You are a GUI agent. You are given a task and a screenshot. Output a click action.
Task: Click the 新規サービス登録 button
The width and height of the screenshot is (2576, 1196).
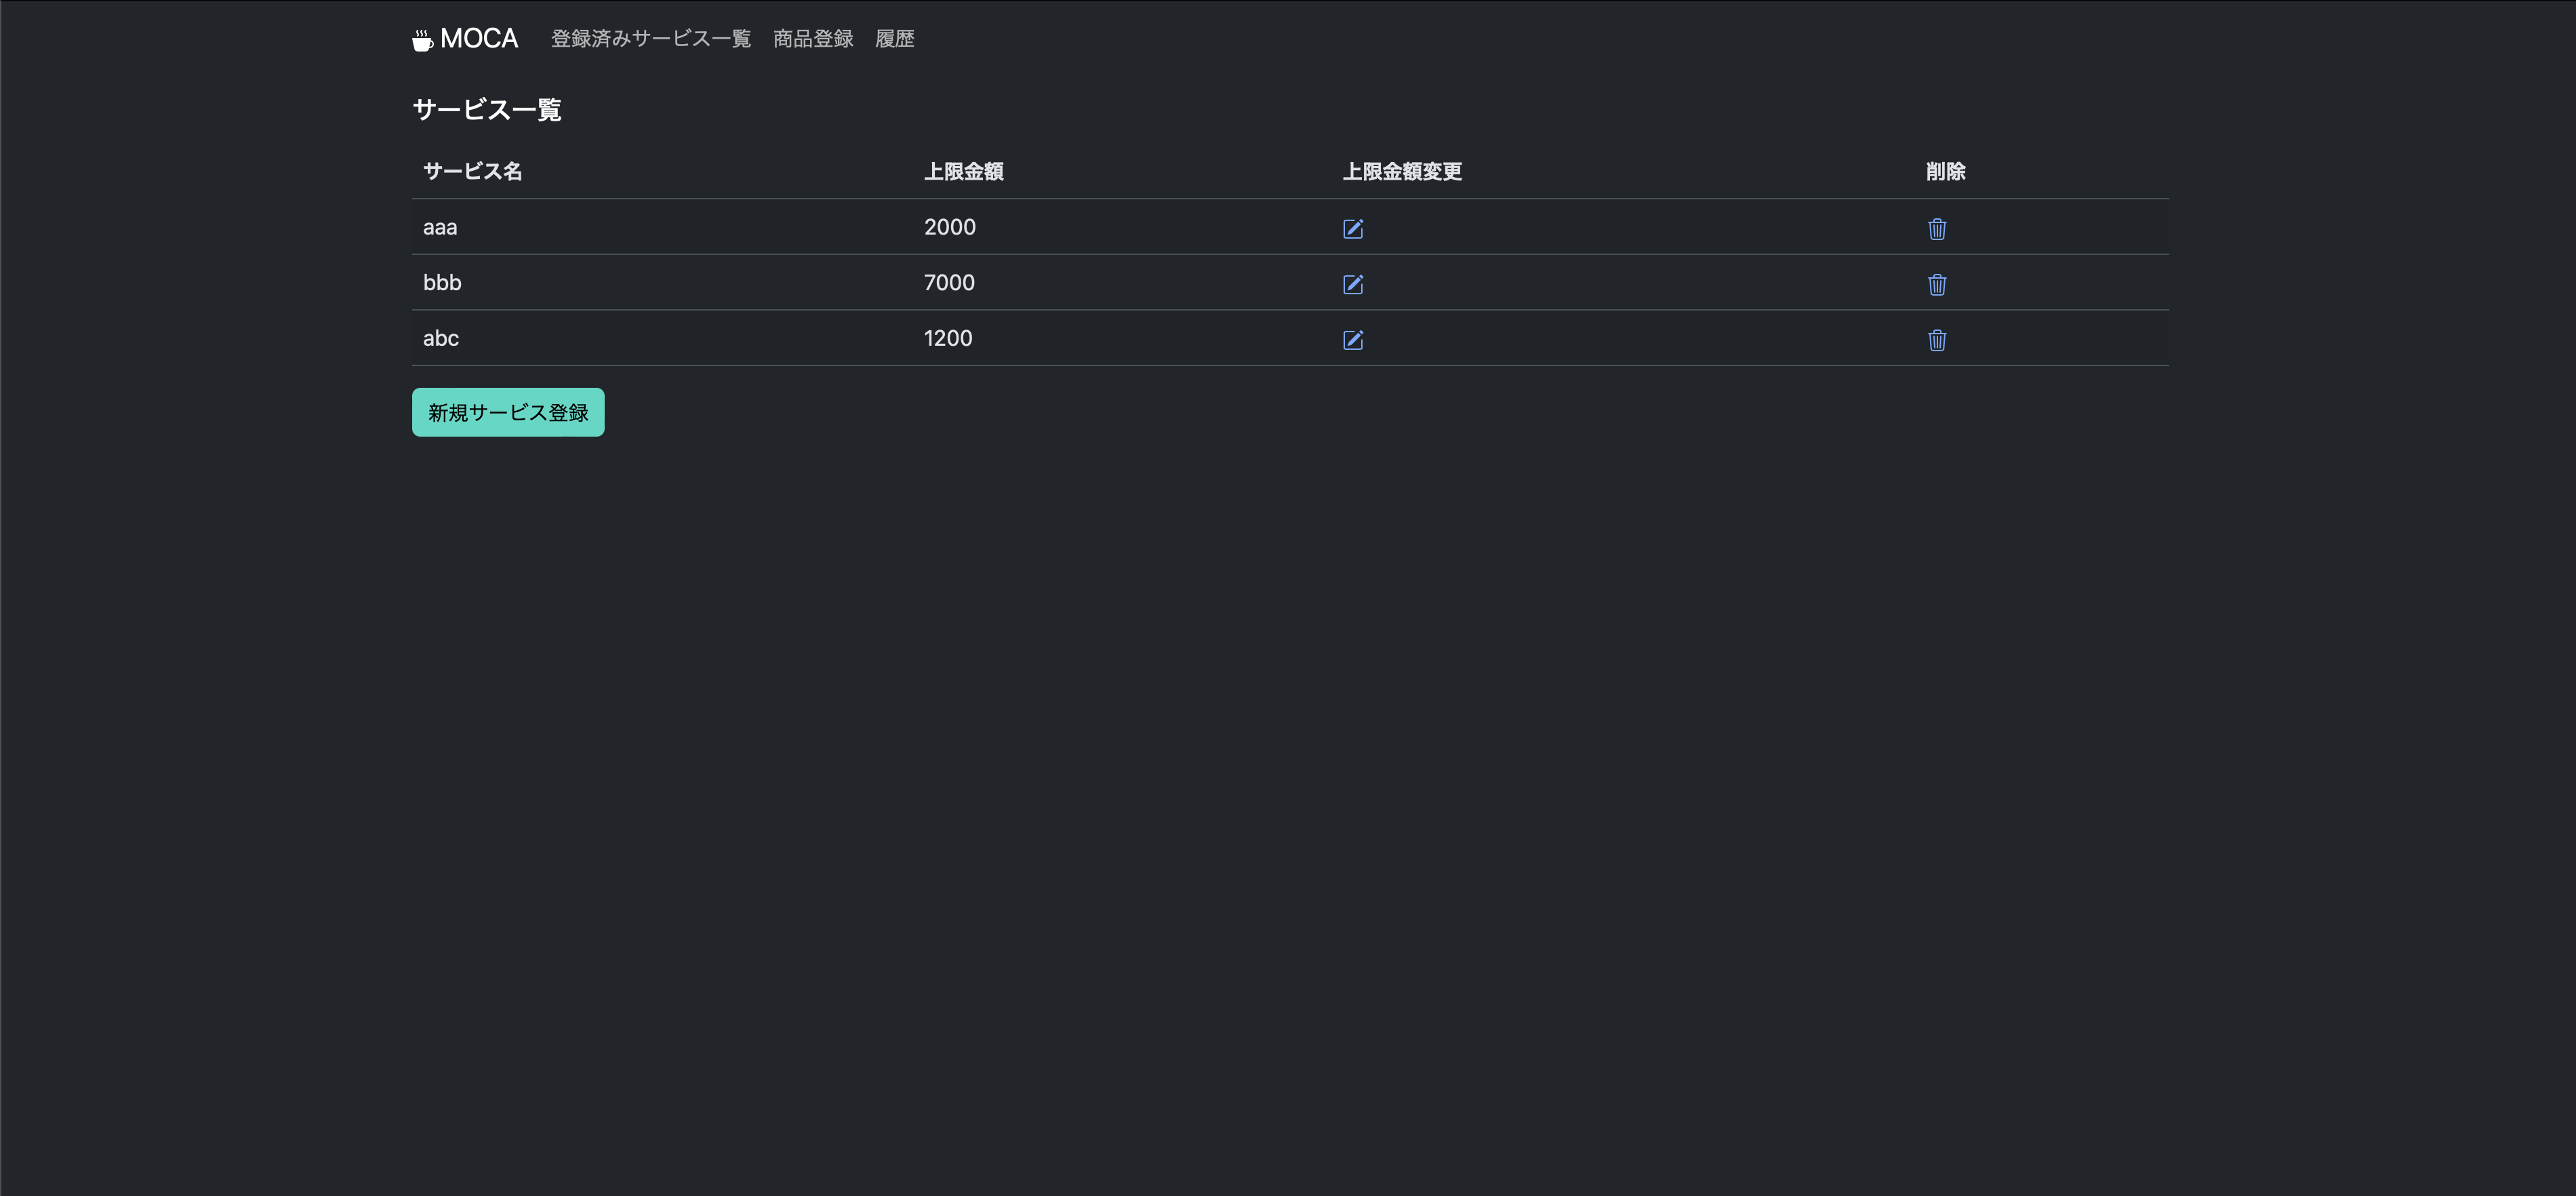[507, 411]
